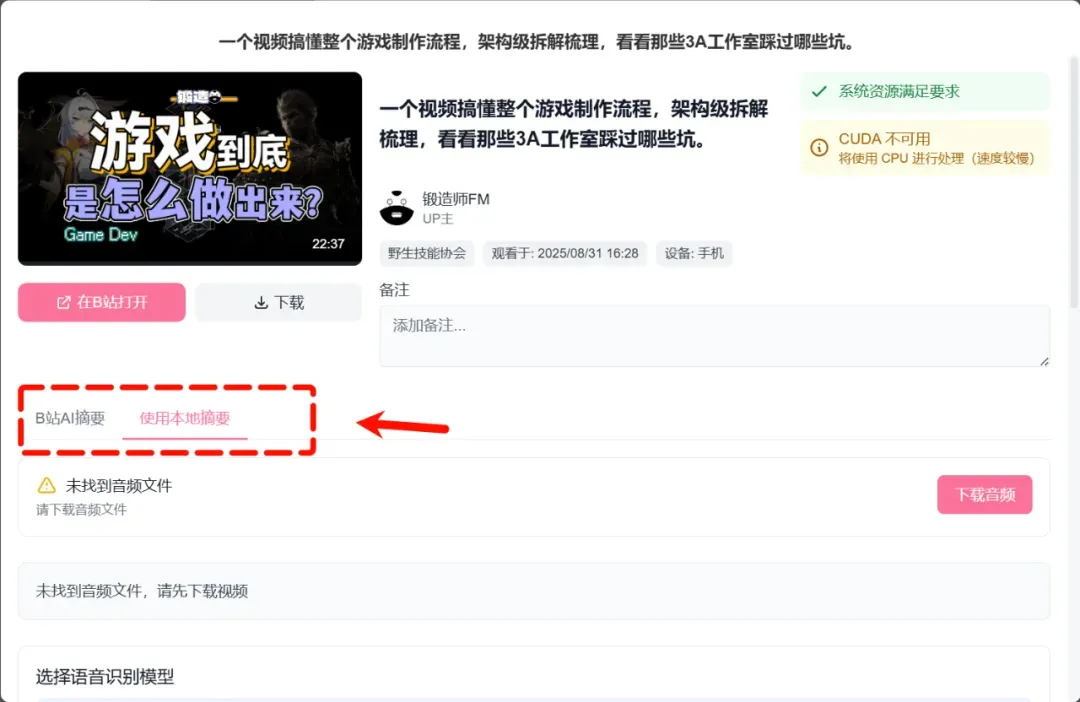Click the vertical scrollbar on the right edge

(x=1074, y=183)
